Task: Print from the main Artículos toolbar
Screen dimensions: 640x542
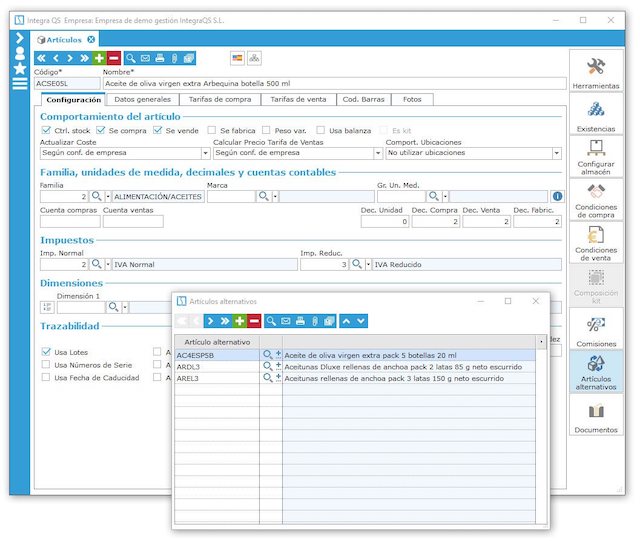Action: [x=160, y=58]
